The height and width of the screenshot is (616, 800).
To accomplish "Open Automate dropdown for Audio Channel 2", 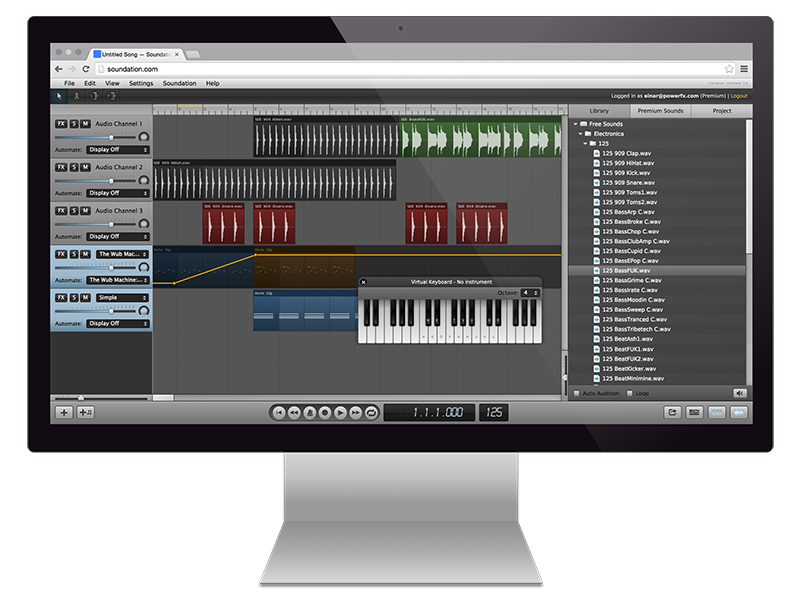I will click(x=117, y=193).
